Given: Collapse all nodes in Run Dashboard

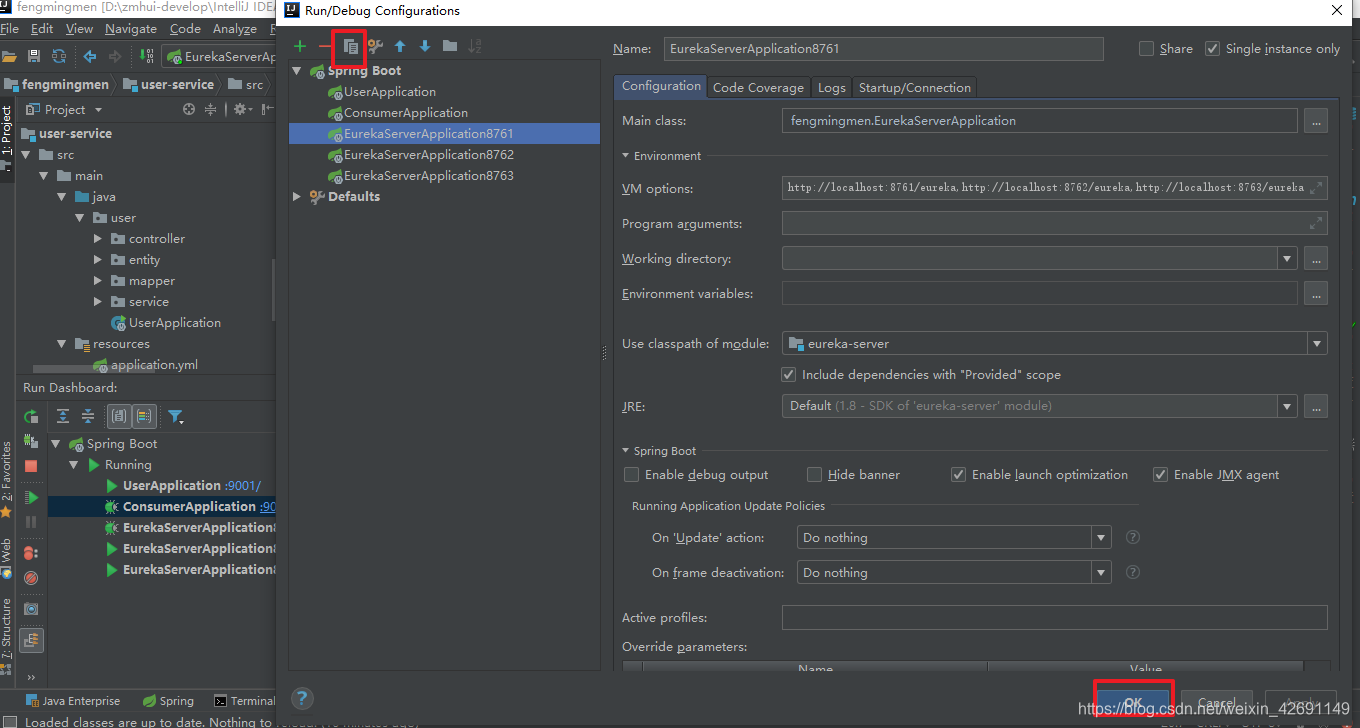Looking at the screenshot, I should point(88,417).
